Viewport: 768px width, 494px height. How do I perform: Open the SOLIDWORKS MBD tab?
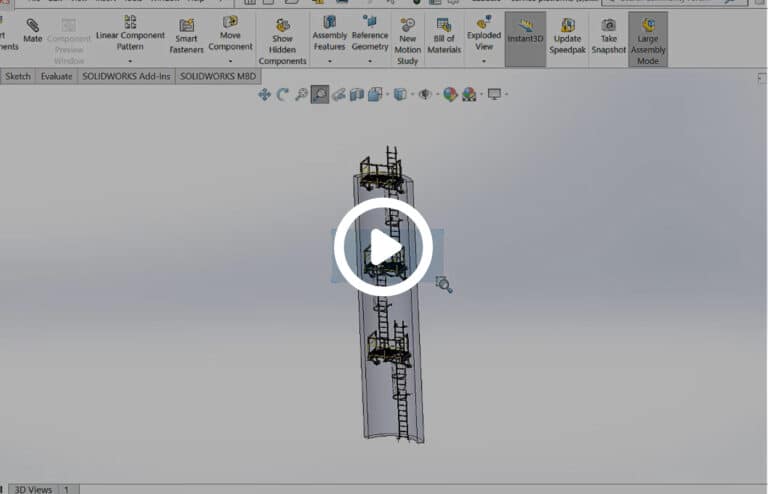[218, 76]
